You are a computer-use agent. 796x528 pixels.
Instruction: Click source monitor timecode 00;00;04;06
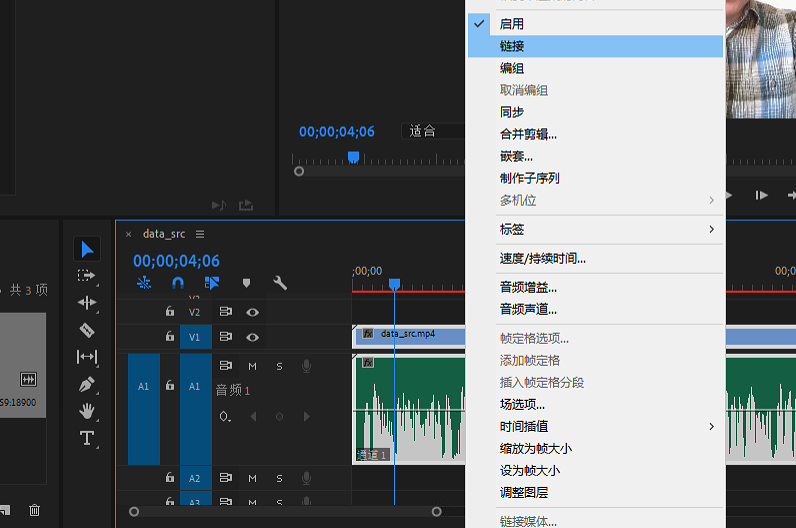click(337, 132)
